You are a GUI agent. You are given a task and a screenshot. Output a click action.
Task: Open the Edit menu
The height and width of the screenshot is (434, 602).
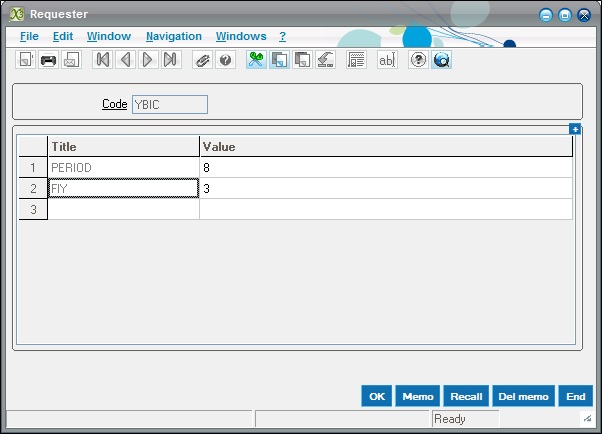point(63,36)
